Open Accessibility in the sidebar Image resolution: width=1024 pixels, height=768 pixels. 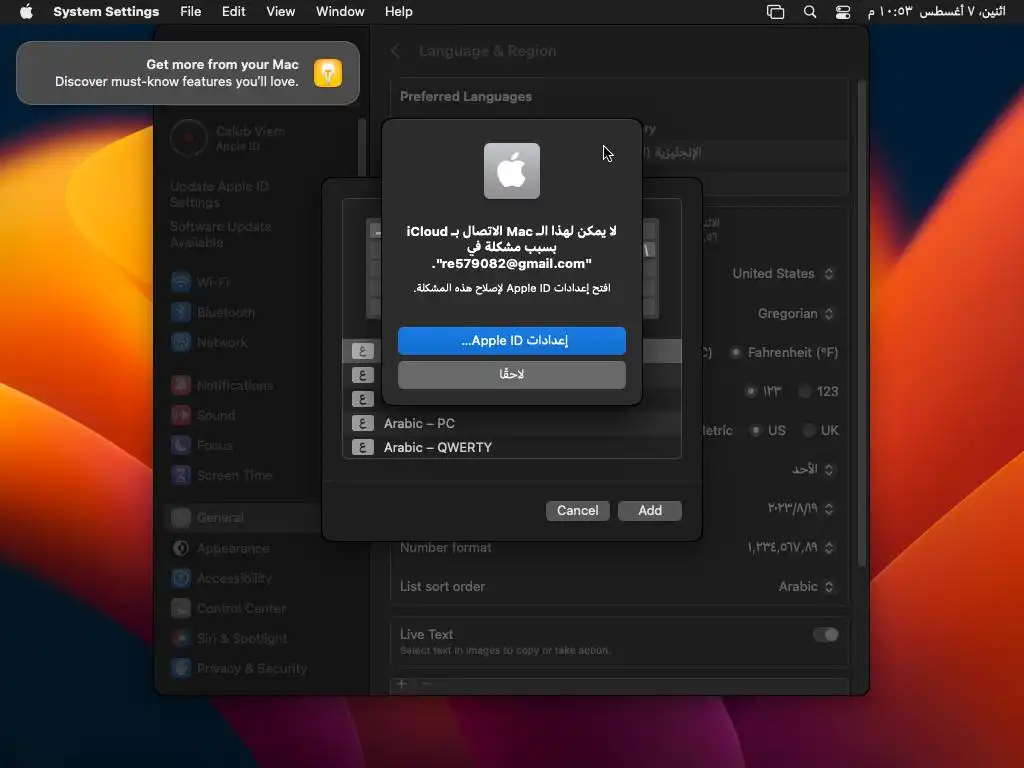[x=221, y=579]
